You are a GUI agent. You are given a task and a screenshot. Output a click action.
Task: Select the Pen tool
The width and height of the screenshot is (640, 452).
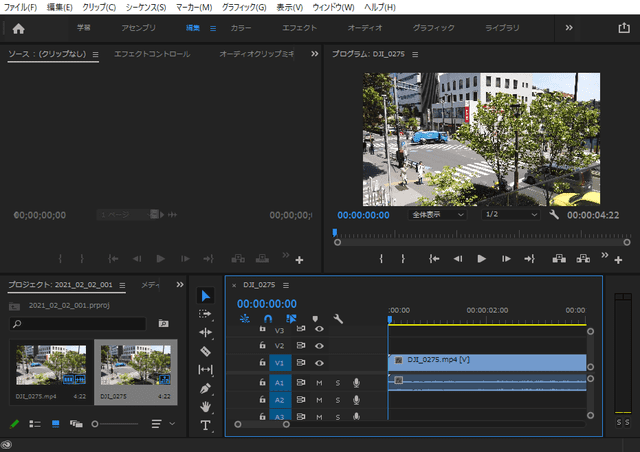(205, 388)
